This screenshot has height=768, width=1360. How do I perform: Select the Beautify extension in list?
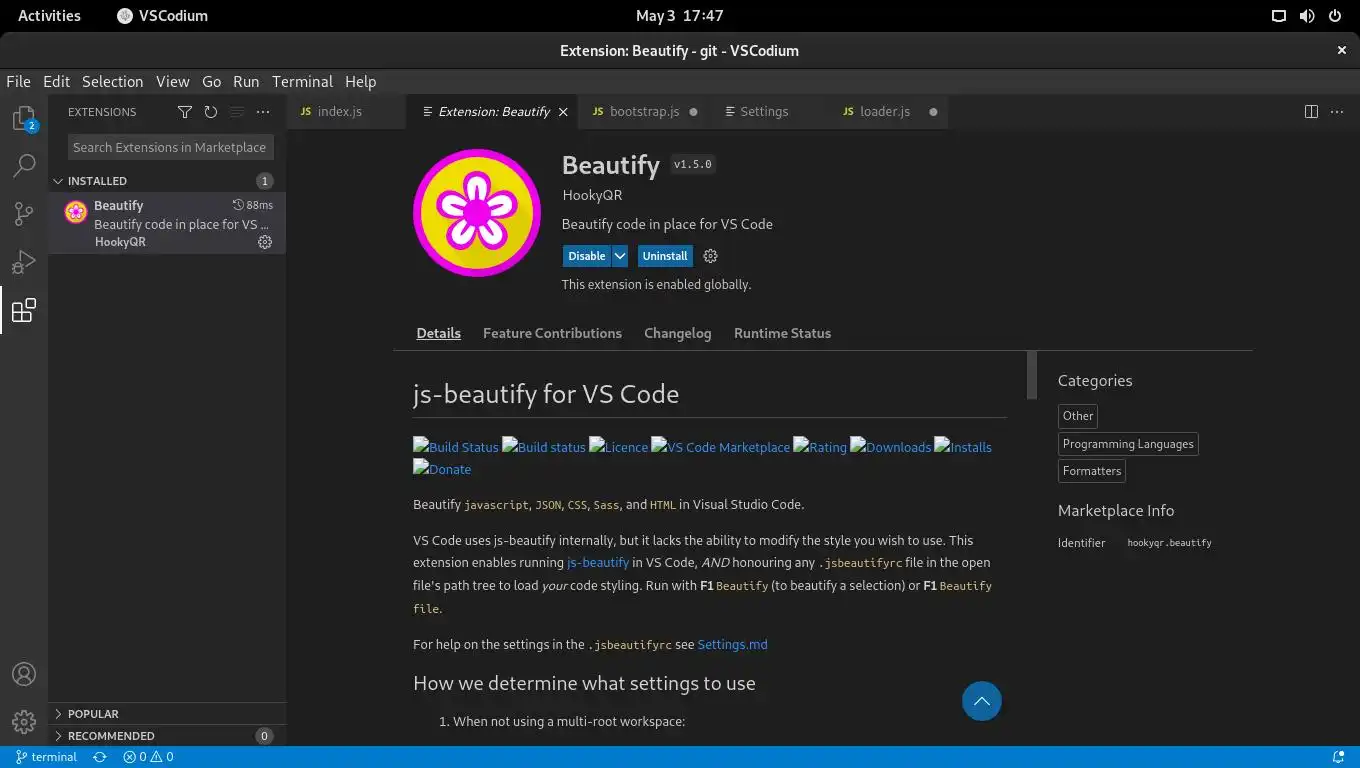pyautogui.click(x=167, y=223)
